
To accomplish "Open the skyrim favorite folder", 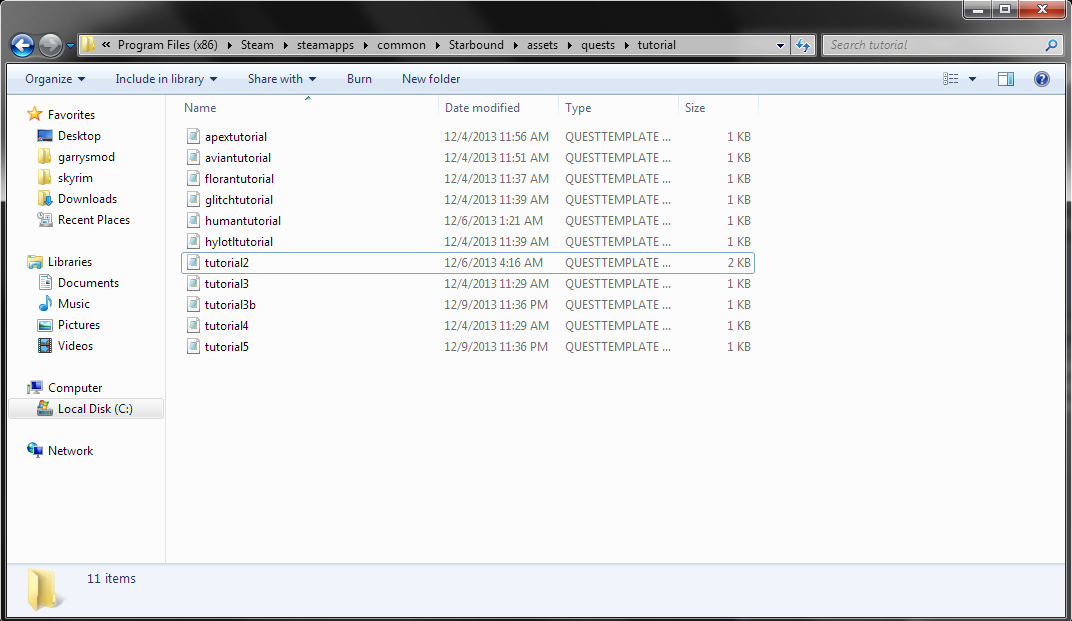I will pos(75,178).
